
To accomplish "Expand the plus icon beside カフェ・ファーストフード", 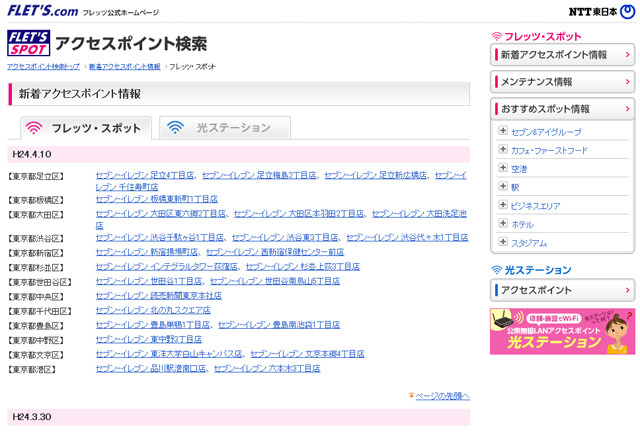I will tap(503, 149).
